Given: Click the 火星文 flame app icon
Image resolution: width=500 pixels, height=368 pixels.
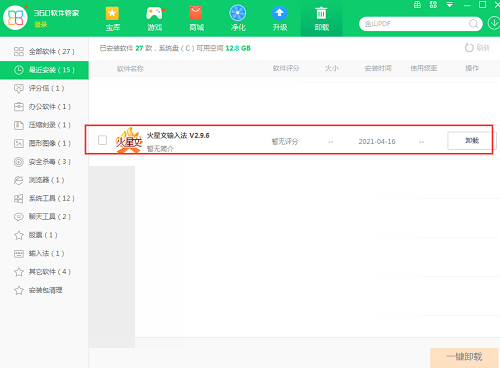Looking at the screenshot, I should tap(129, 140).
